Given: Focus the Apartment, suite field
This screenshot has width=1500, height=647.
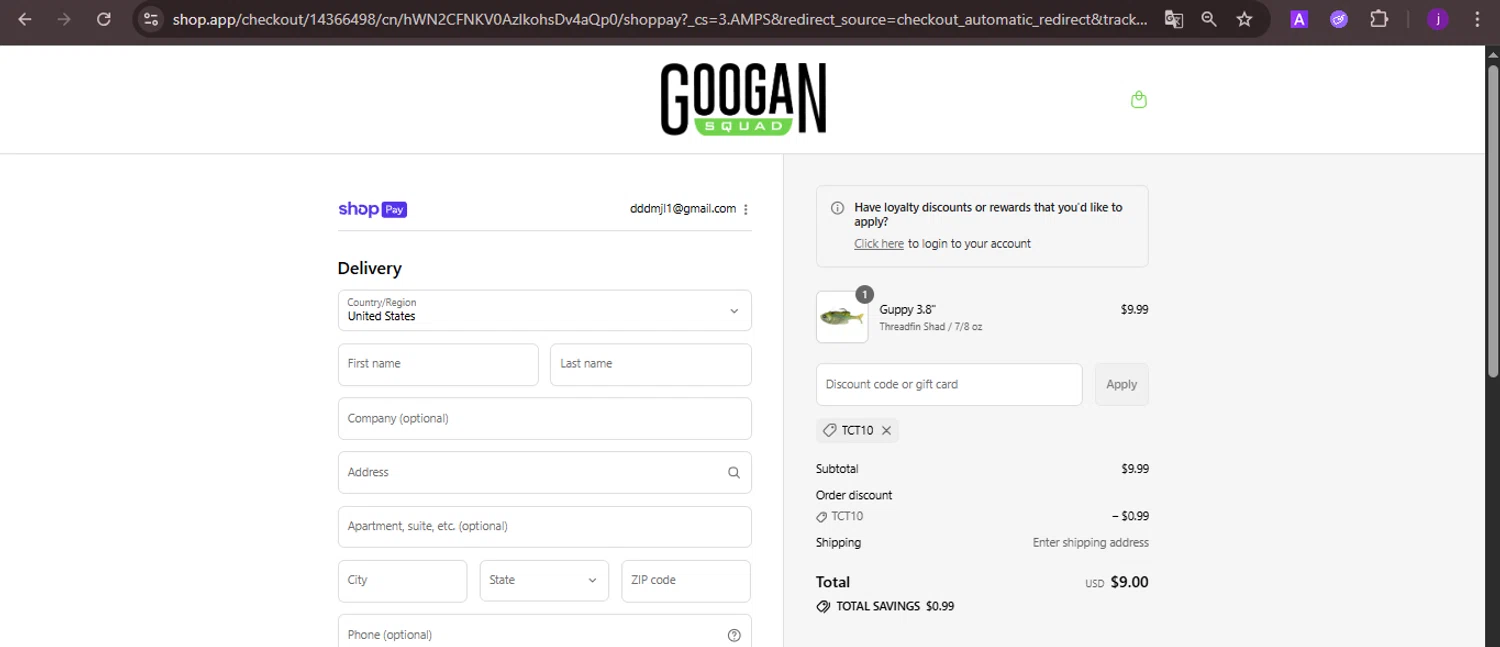Looking at the screenshot, I should click(x=545, y=526).
